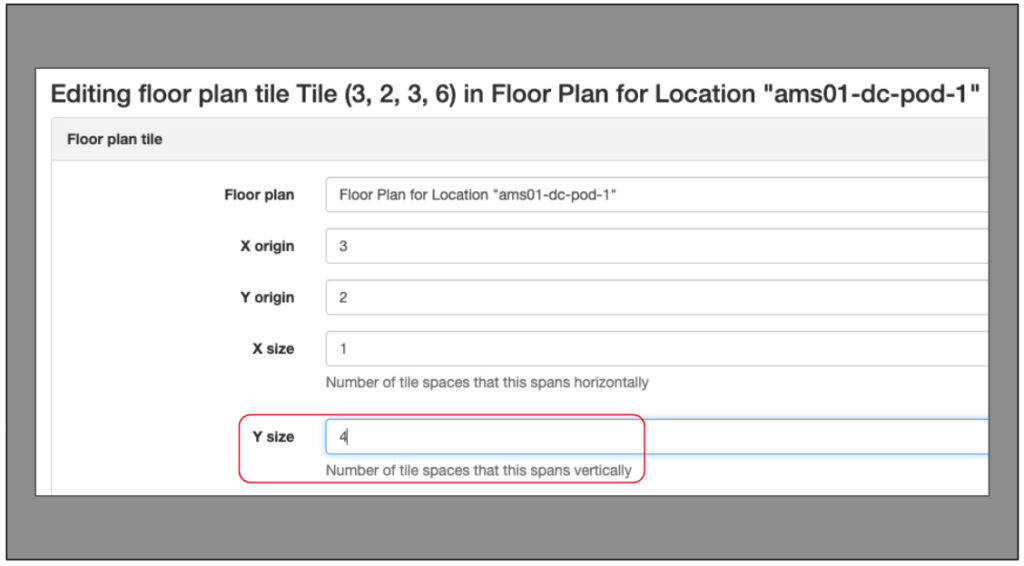Click the 'X origin' label
1024x566 pixels.
coord(267,246)
